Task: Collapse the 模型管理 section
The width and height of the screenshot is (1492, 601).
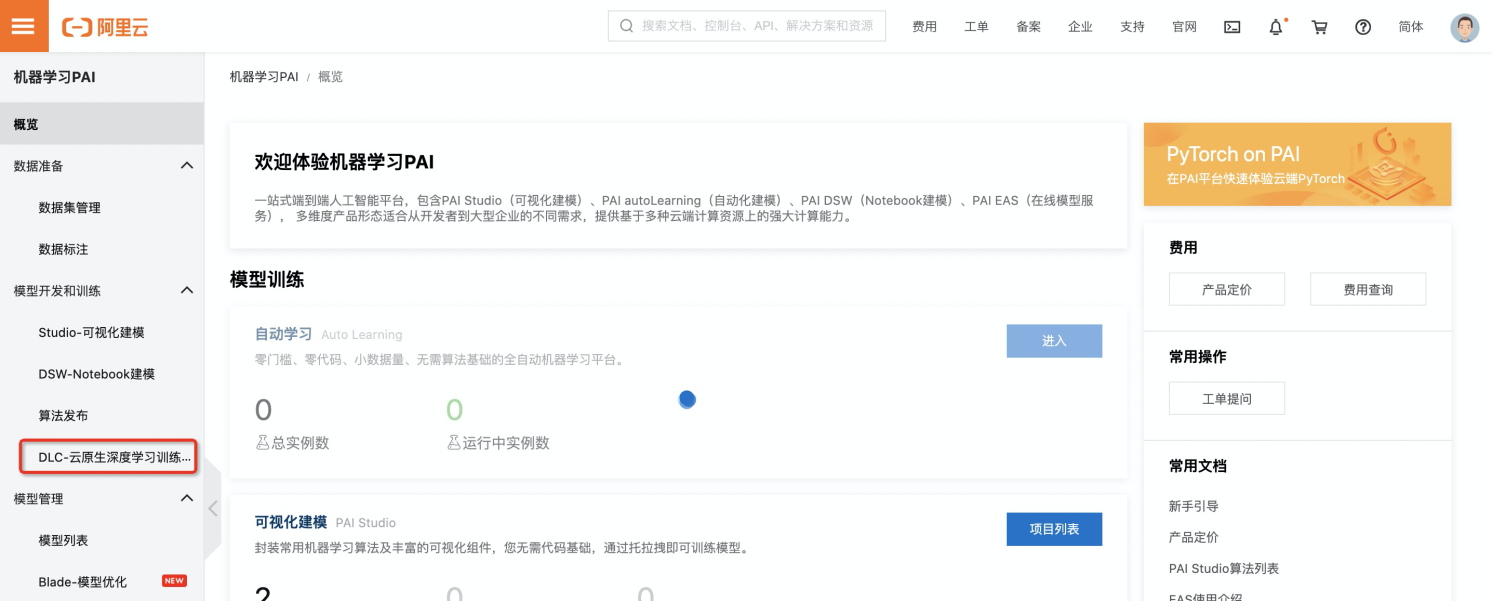Action: (x=187, y=498)
